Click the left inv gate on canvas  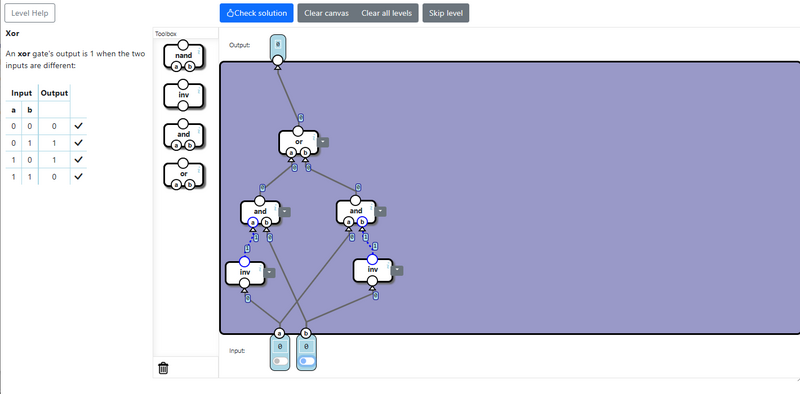245,272
